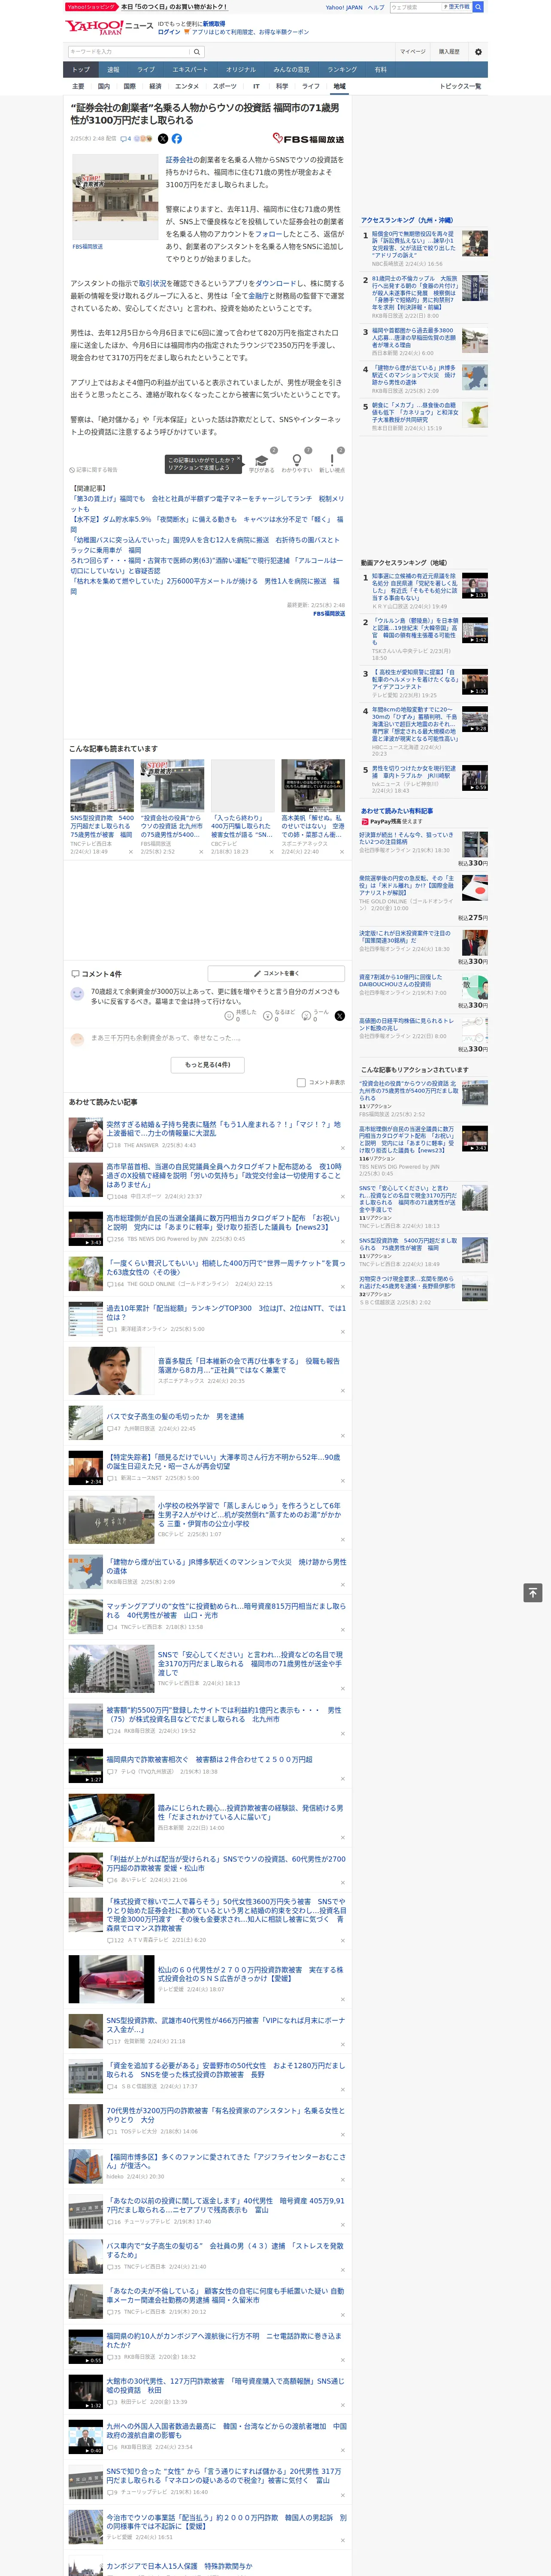Image resolution: width=551 pixels, height=2576 pixels.
Task: Click the scroll-to-top arrow button
Action: (x=533, y=1593)
